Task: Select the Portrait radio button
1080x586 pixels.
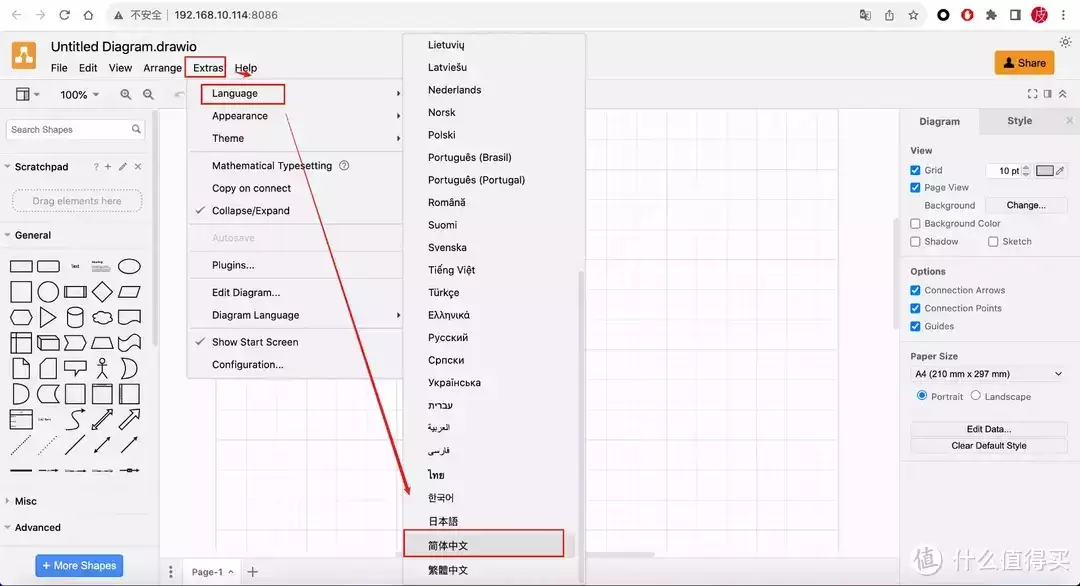Action: [922, 395]
